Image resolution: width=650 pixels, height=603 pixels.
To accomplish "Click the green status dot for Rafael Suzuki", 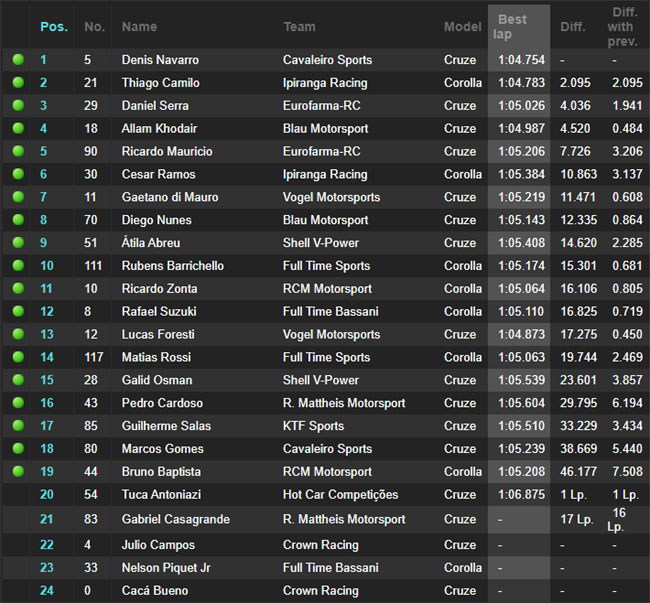I will click(x=18, y=311).
